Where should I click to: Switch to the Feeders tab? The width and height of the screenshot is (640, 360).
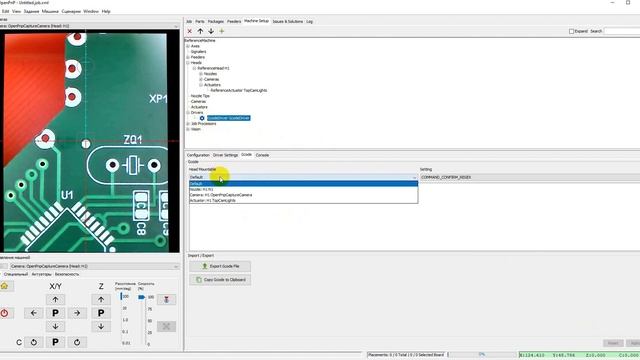pyautogui.click(x=234, y=21)
